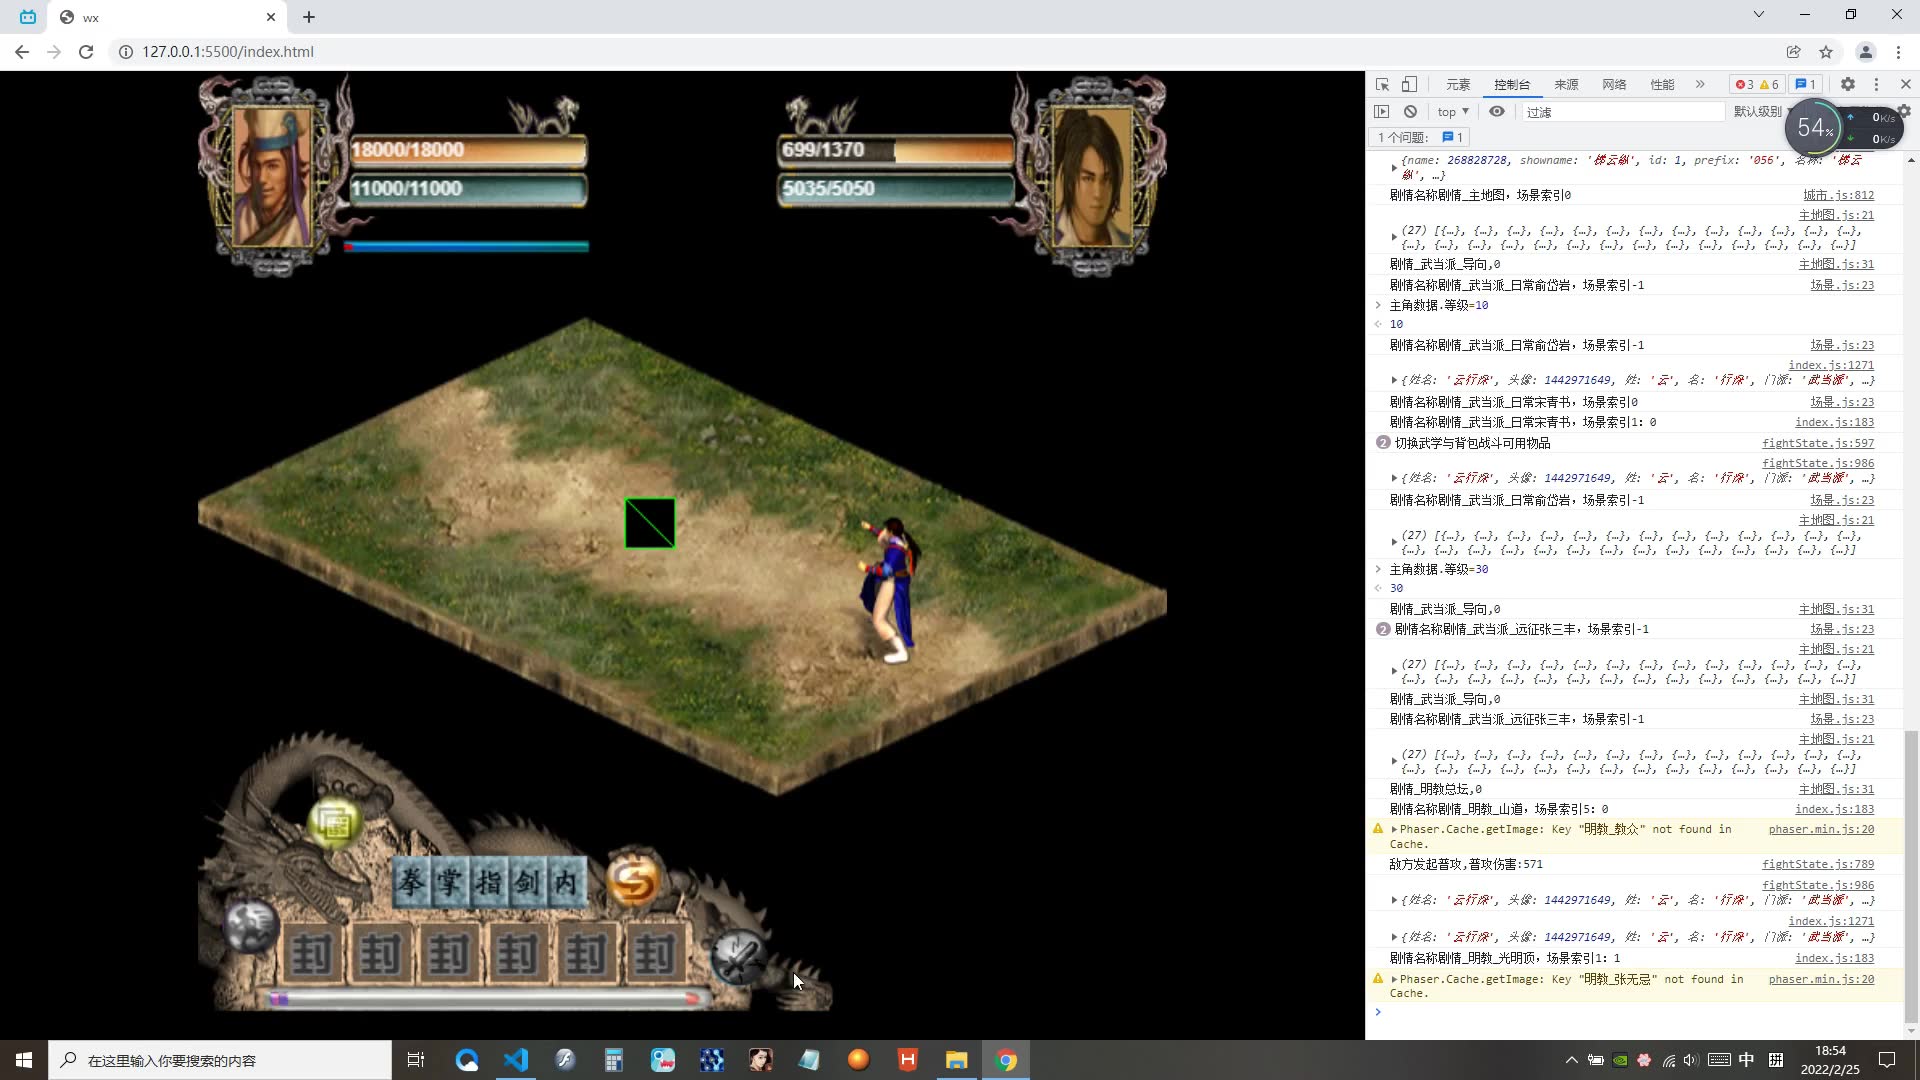Toggle the device toolbar icon
1920x1080 pixels.
pos(1409,85)
